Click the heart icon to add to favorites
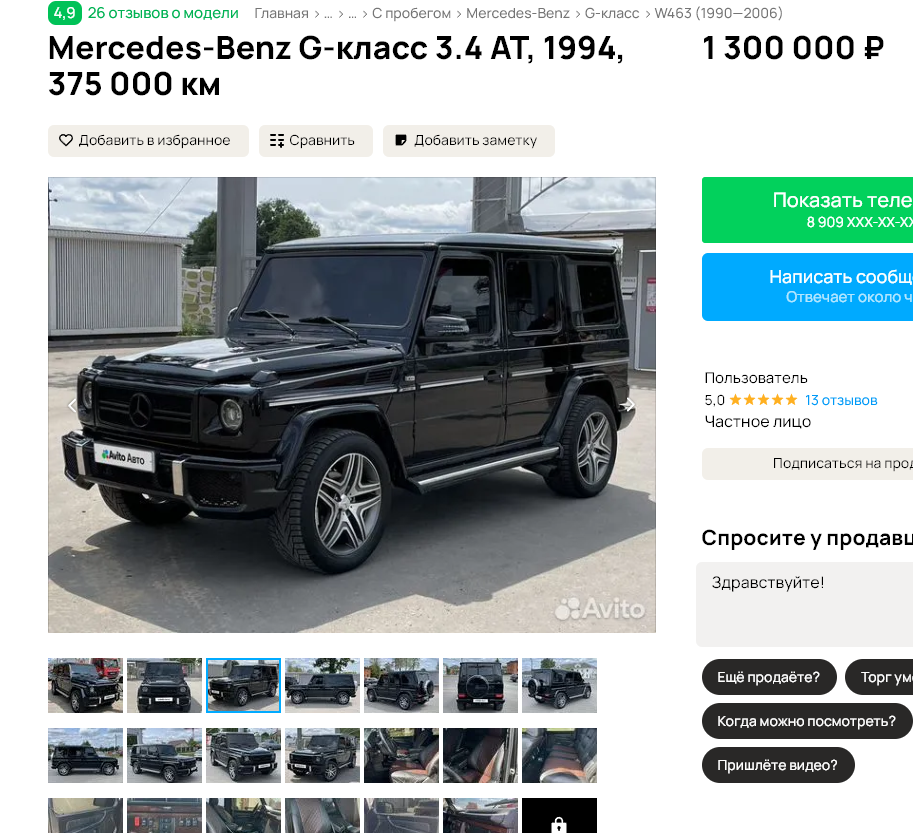The width and height of the screenshot is (913, 833). [66, 140]
